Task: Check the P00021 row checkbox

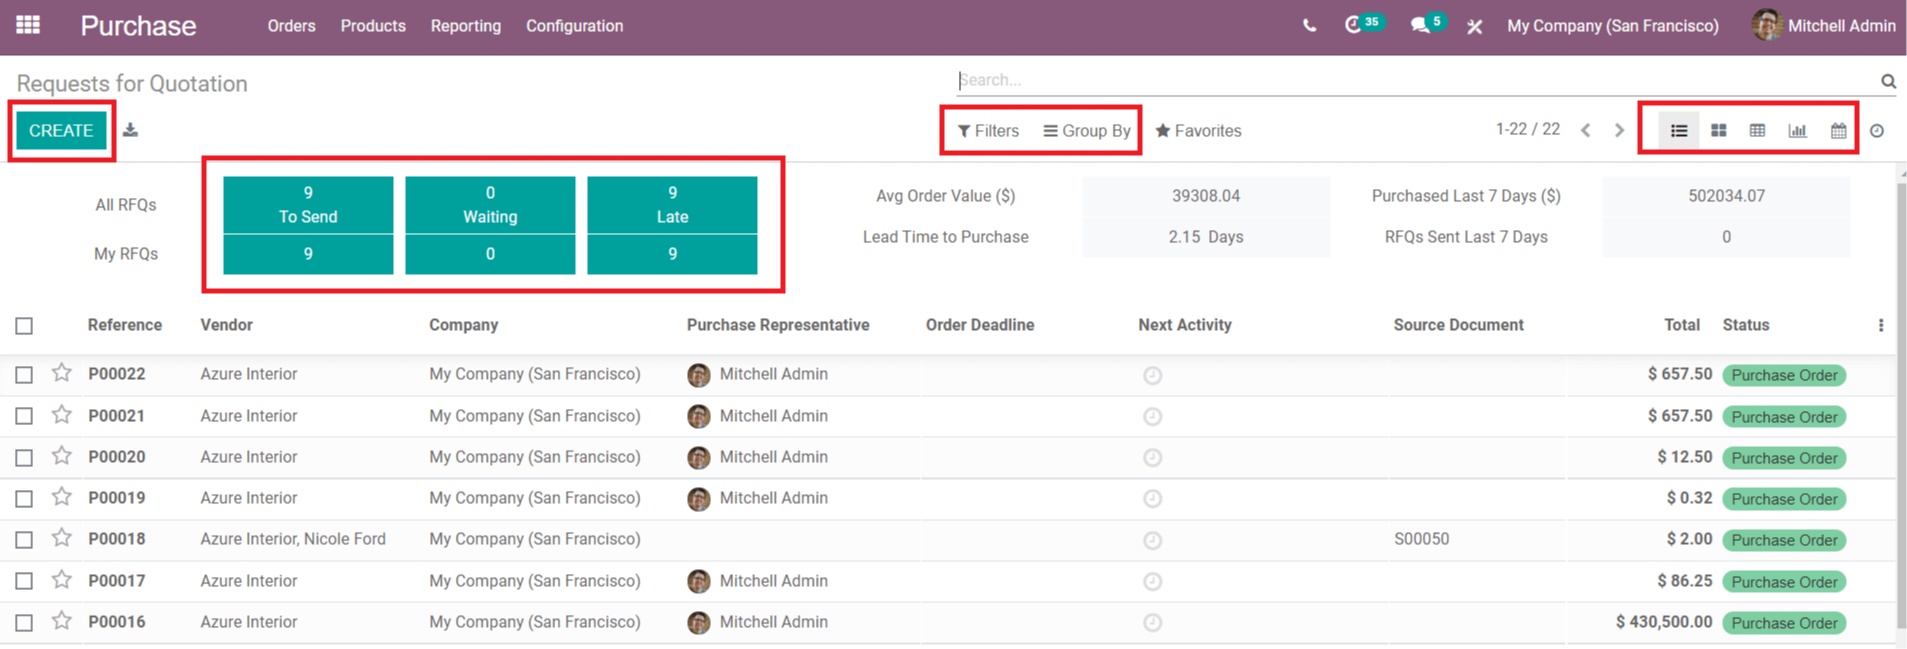Action: click(24, 416)
